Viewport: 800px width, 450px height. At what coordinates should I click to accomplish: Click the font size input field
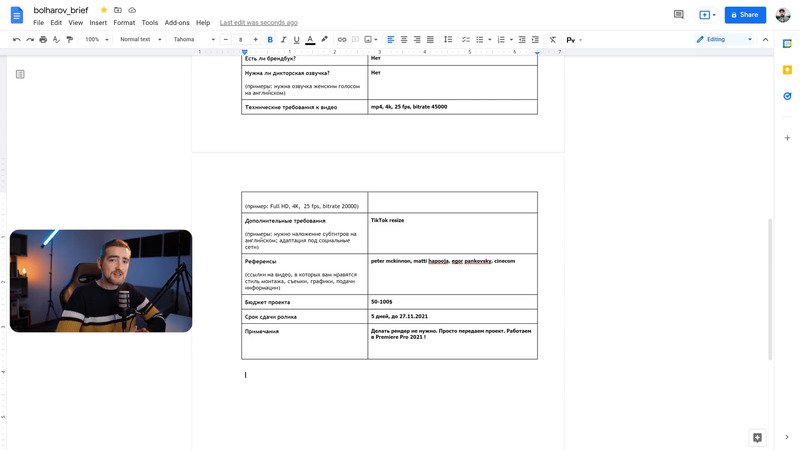[241, 39]
